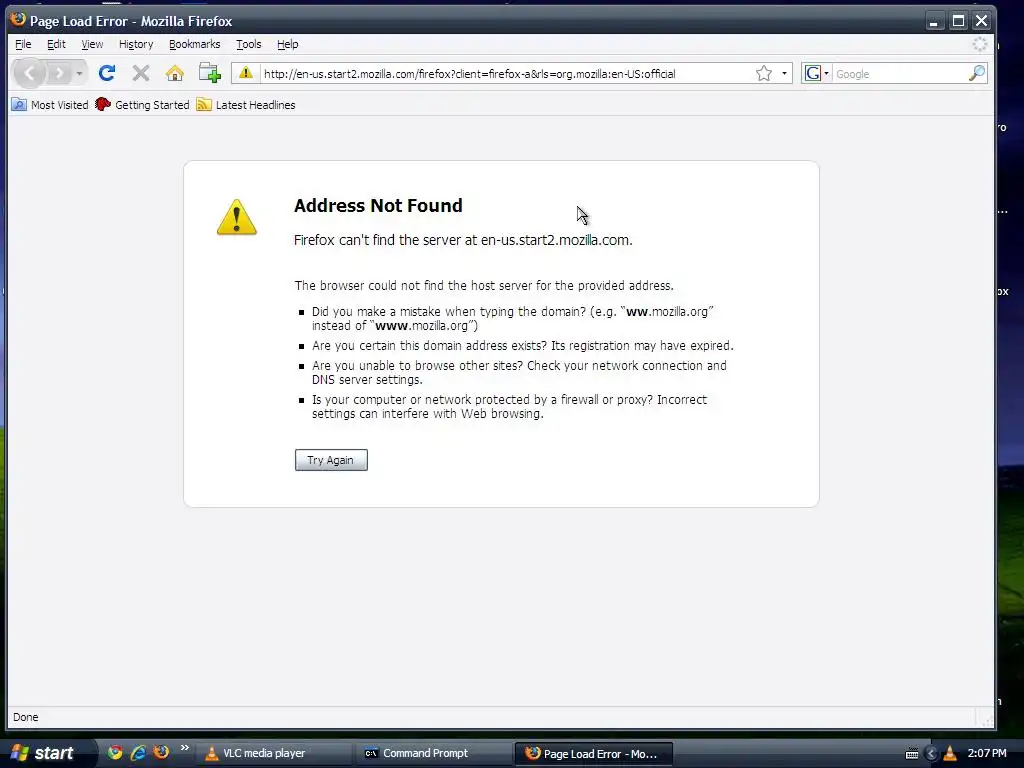
Task: Open the Help menu
Action: pos(287,44)
